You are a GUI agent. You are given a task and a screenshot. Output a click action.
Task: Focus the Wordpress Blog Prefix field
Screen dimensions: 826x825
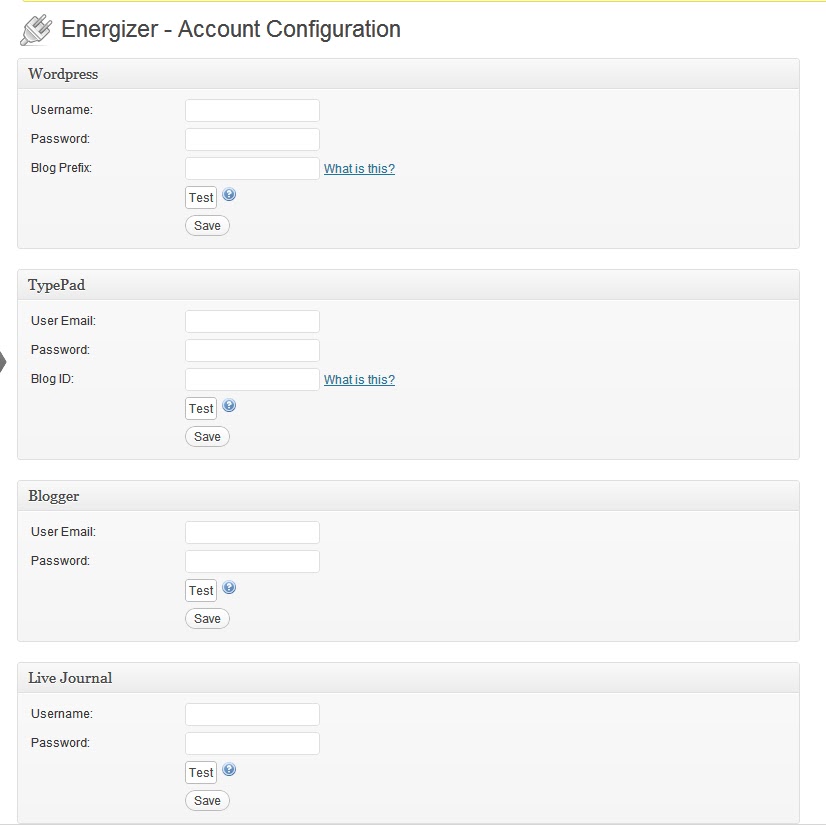tap(252, 169)
